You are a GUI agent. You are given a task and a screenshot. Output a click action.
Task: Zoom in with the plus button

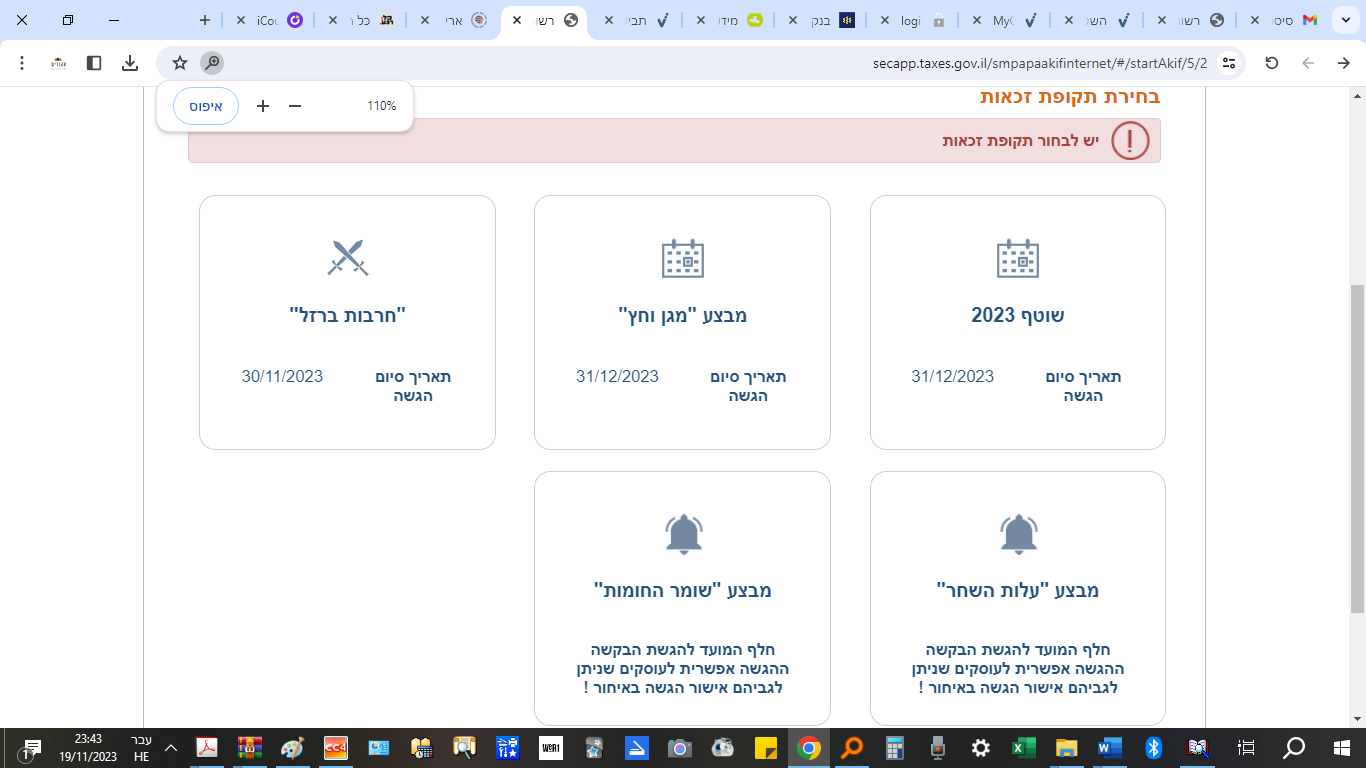tap(263, 106)
